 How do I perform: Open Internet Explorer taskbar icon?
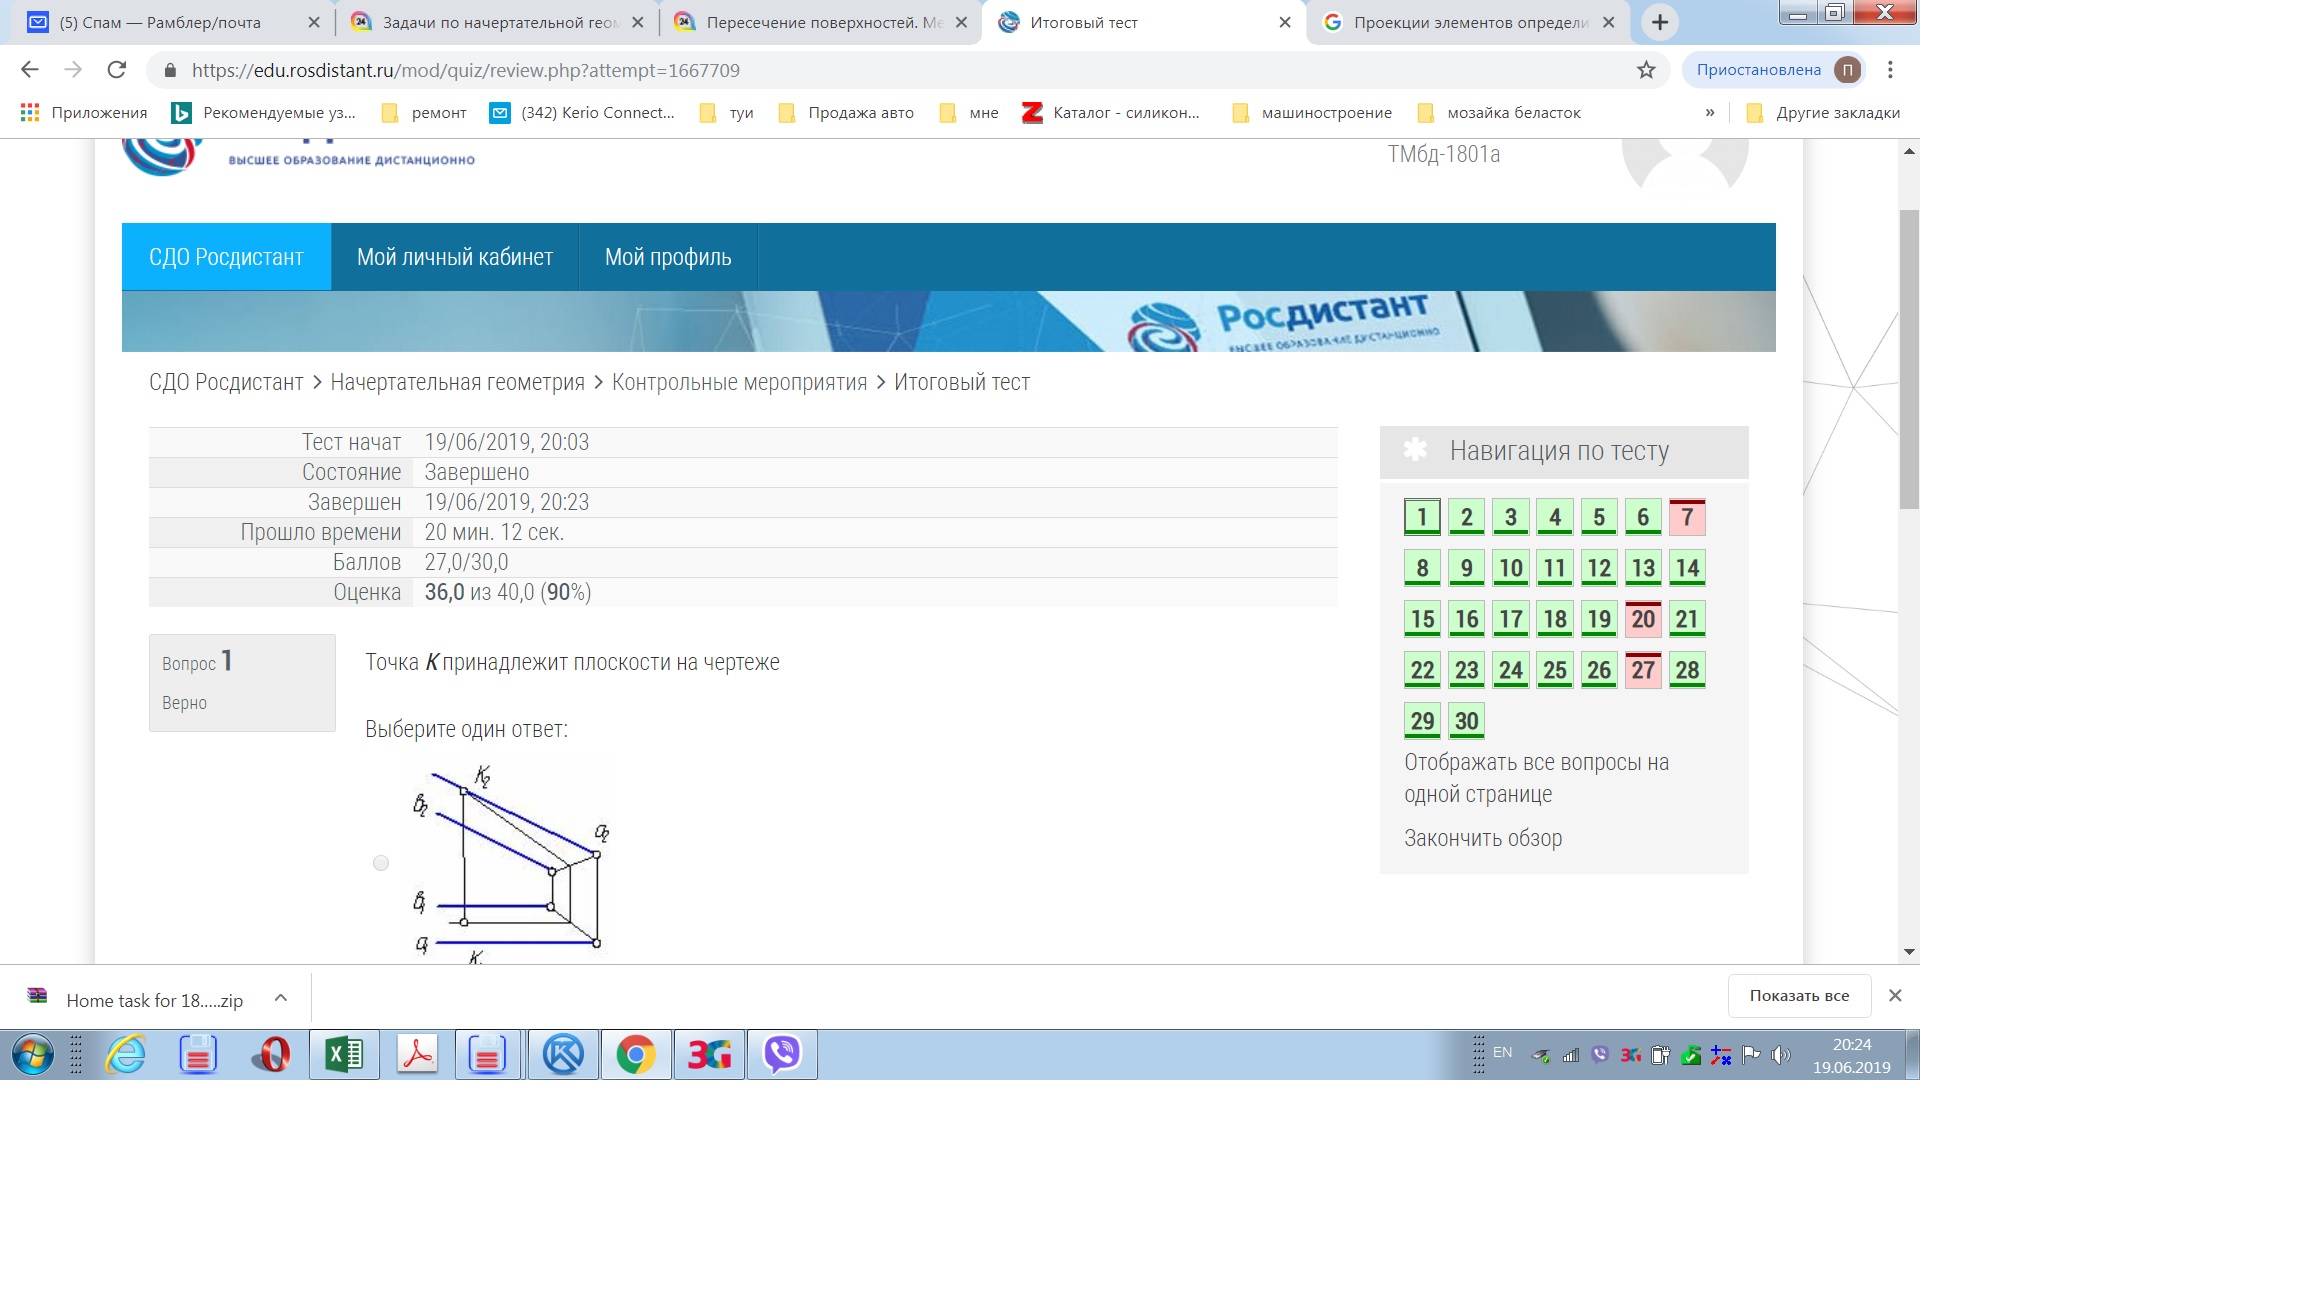pos(126,1055)
